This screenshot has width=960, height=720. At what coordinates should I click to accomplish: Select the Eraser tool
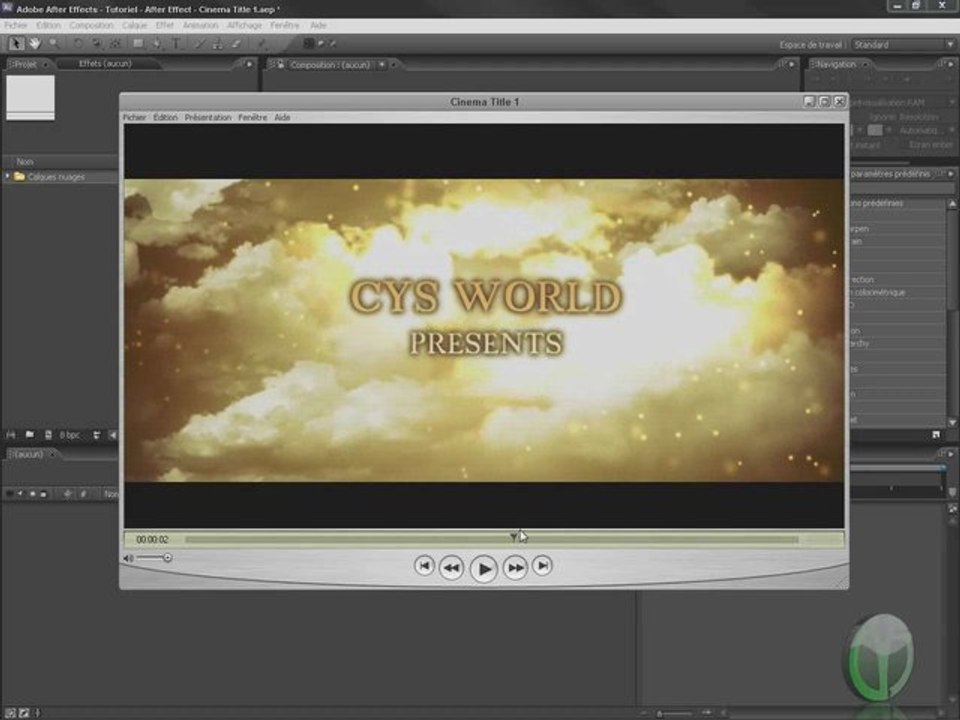tap(236, 43)
